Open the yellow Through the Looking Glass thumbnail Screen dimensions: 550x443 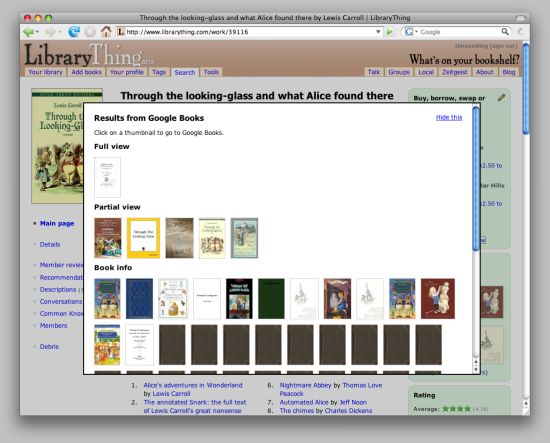click(x=143, y=238)
